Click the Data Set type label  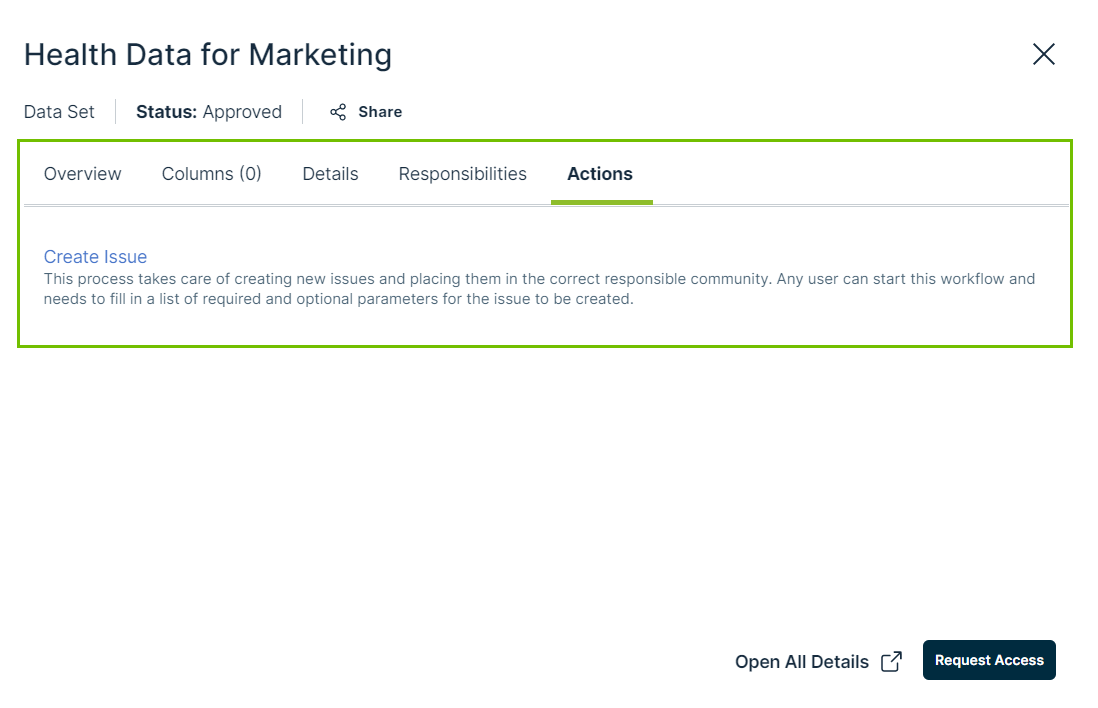coord(59,112)
